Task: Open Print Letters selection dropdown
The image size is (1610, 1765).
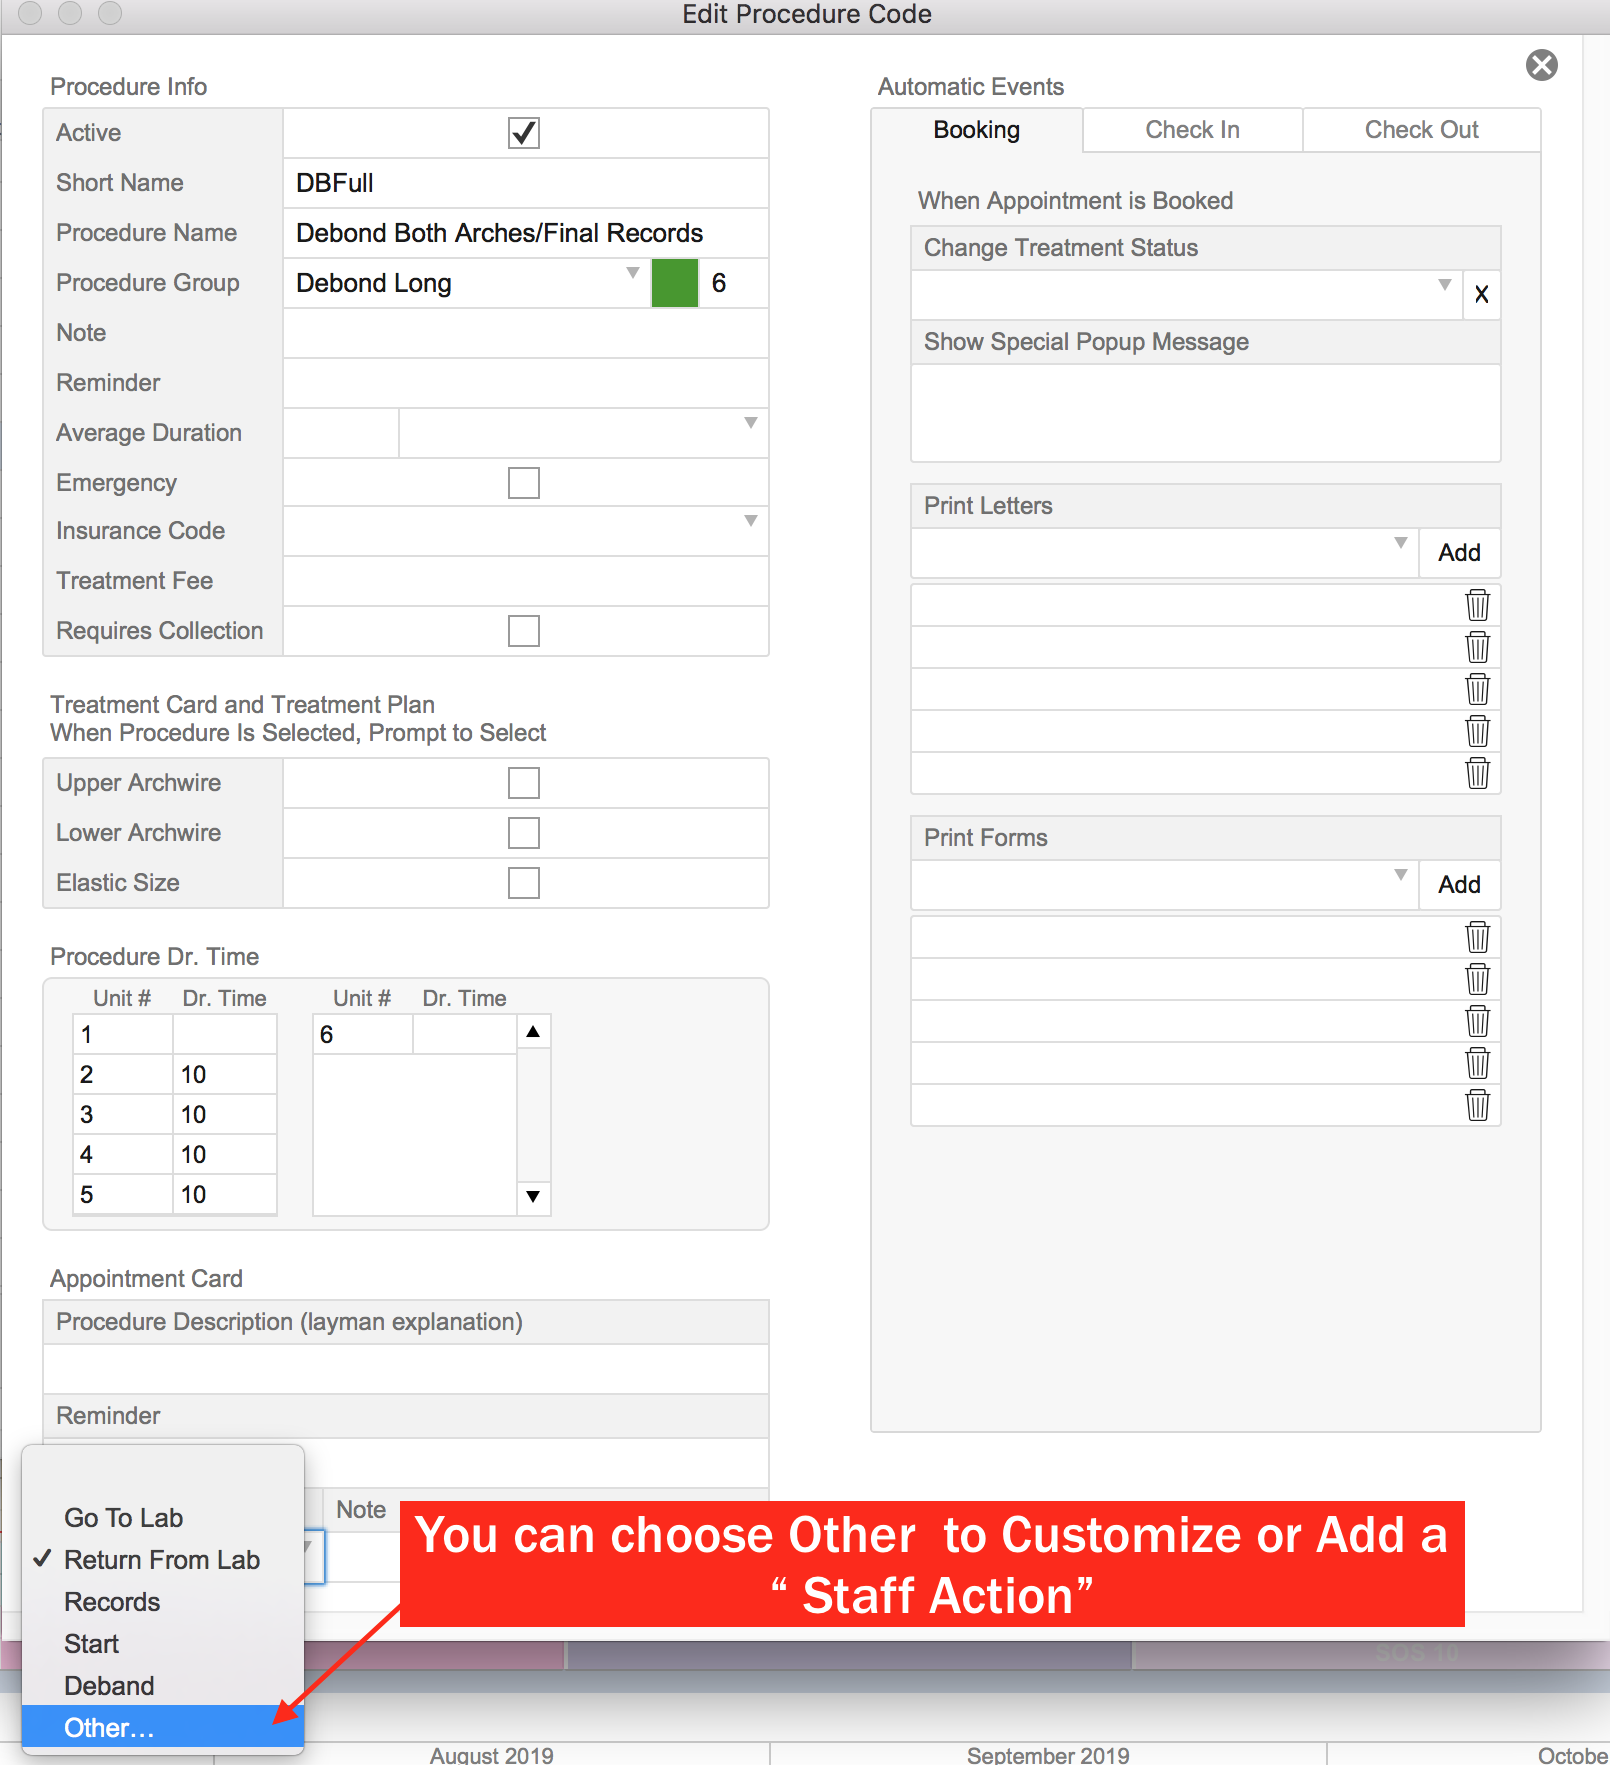Action: 1400,543
